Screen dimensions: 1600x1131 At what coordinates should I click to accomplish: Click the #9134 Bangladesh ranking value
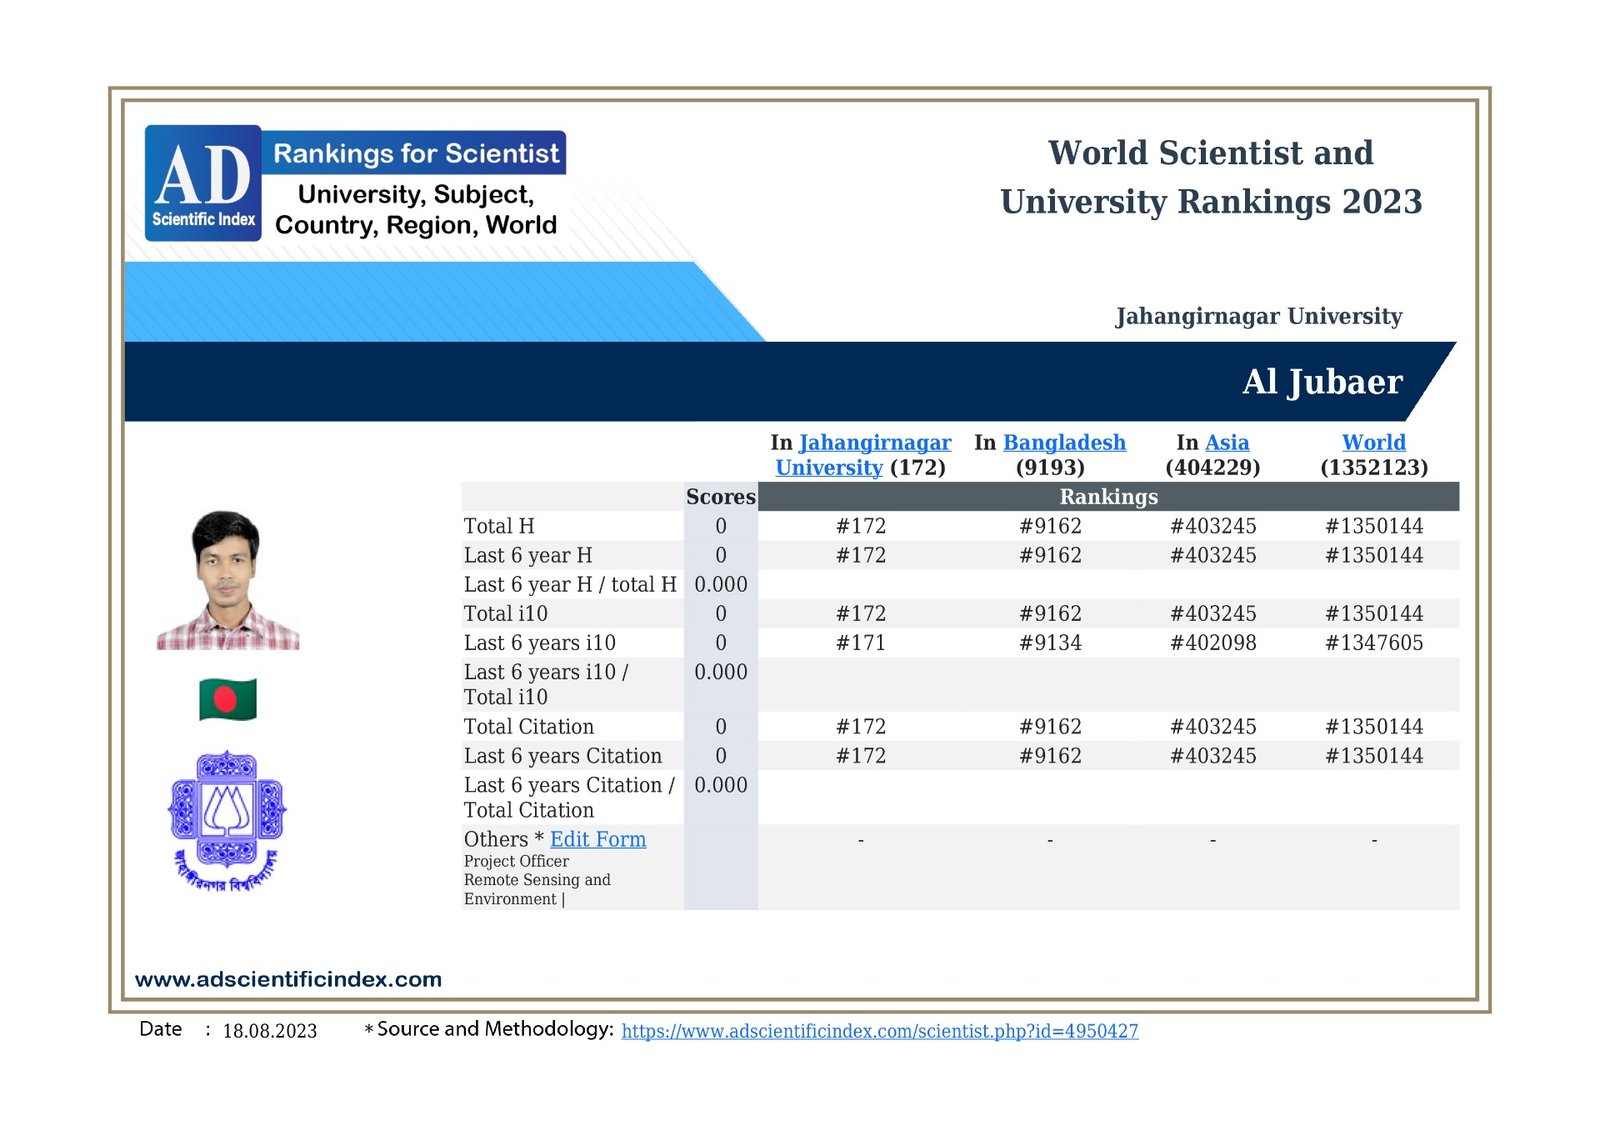(x=1050, y=643)
